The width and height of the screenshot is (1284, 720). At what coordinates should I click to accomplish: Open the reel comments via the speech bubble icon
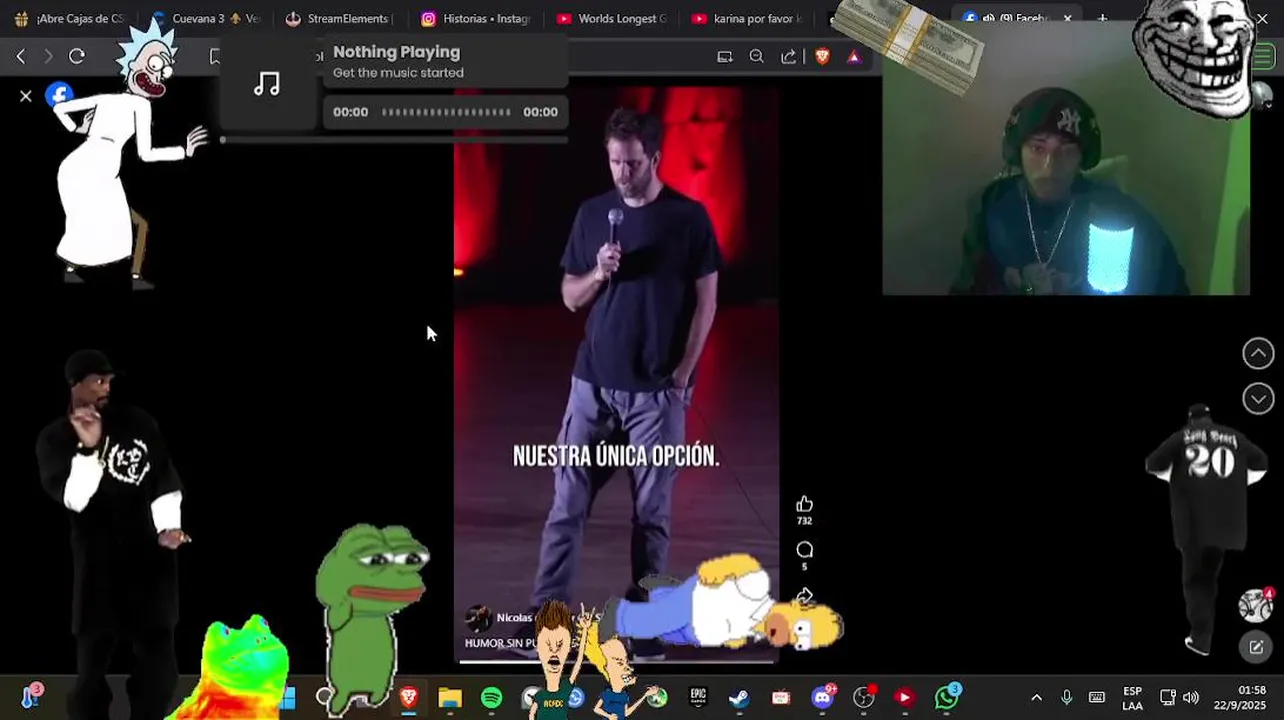click(804, 550)
